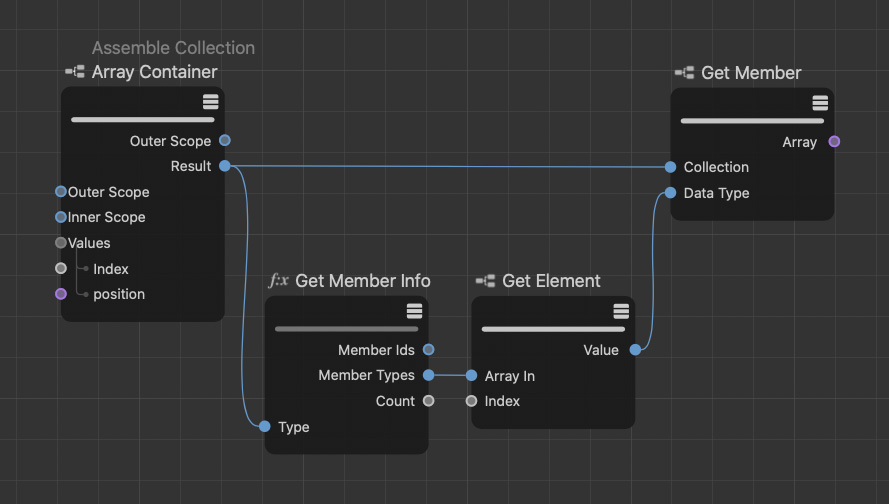Click the Array Container title bar strip

(143, 120)
